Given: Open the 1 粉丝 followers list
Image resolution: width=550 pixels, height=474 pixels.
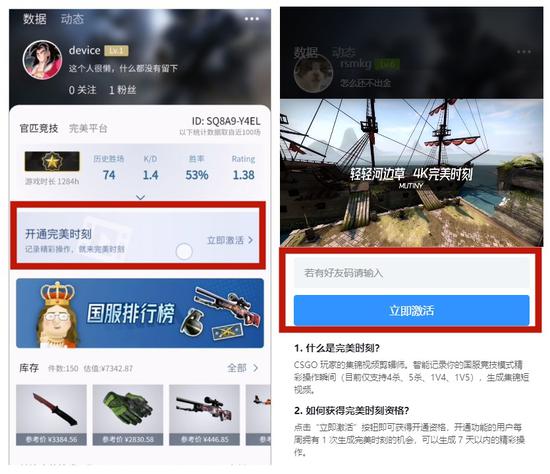Looking at the screenshot, I should point(122,90).
